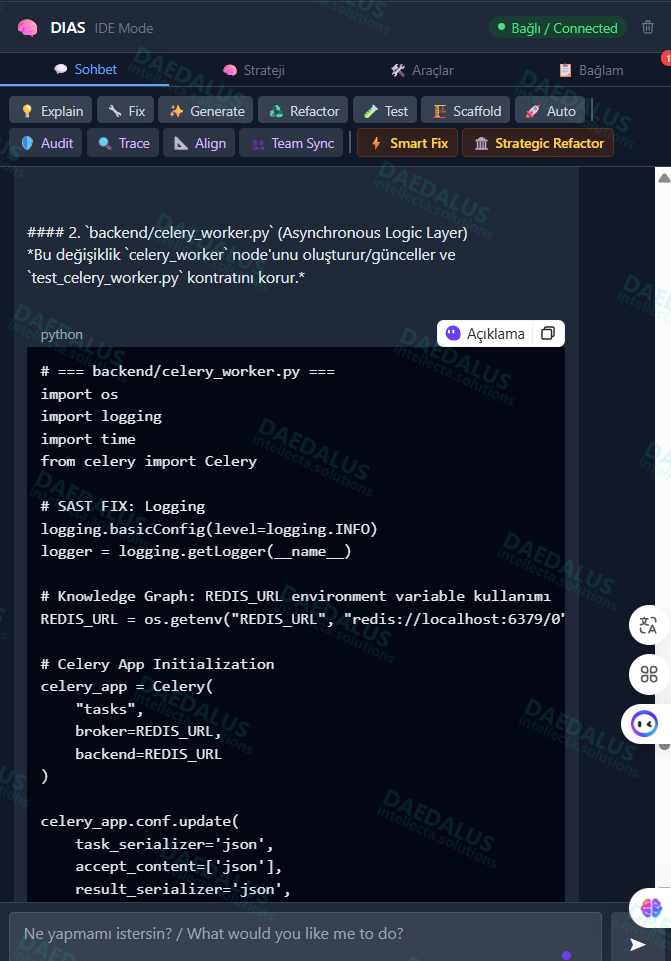Click the Fix wrench button
Viewport: 671px width, 961px height.
click(126, 111)
